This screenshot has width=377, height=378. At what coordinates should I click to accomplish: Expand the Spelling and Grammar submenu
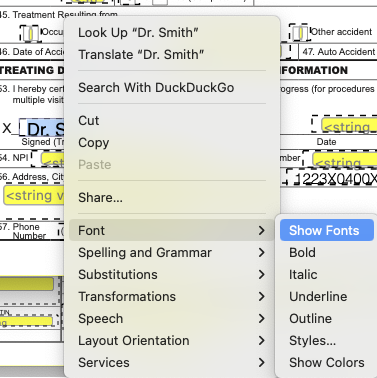tap(172, 252)
